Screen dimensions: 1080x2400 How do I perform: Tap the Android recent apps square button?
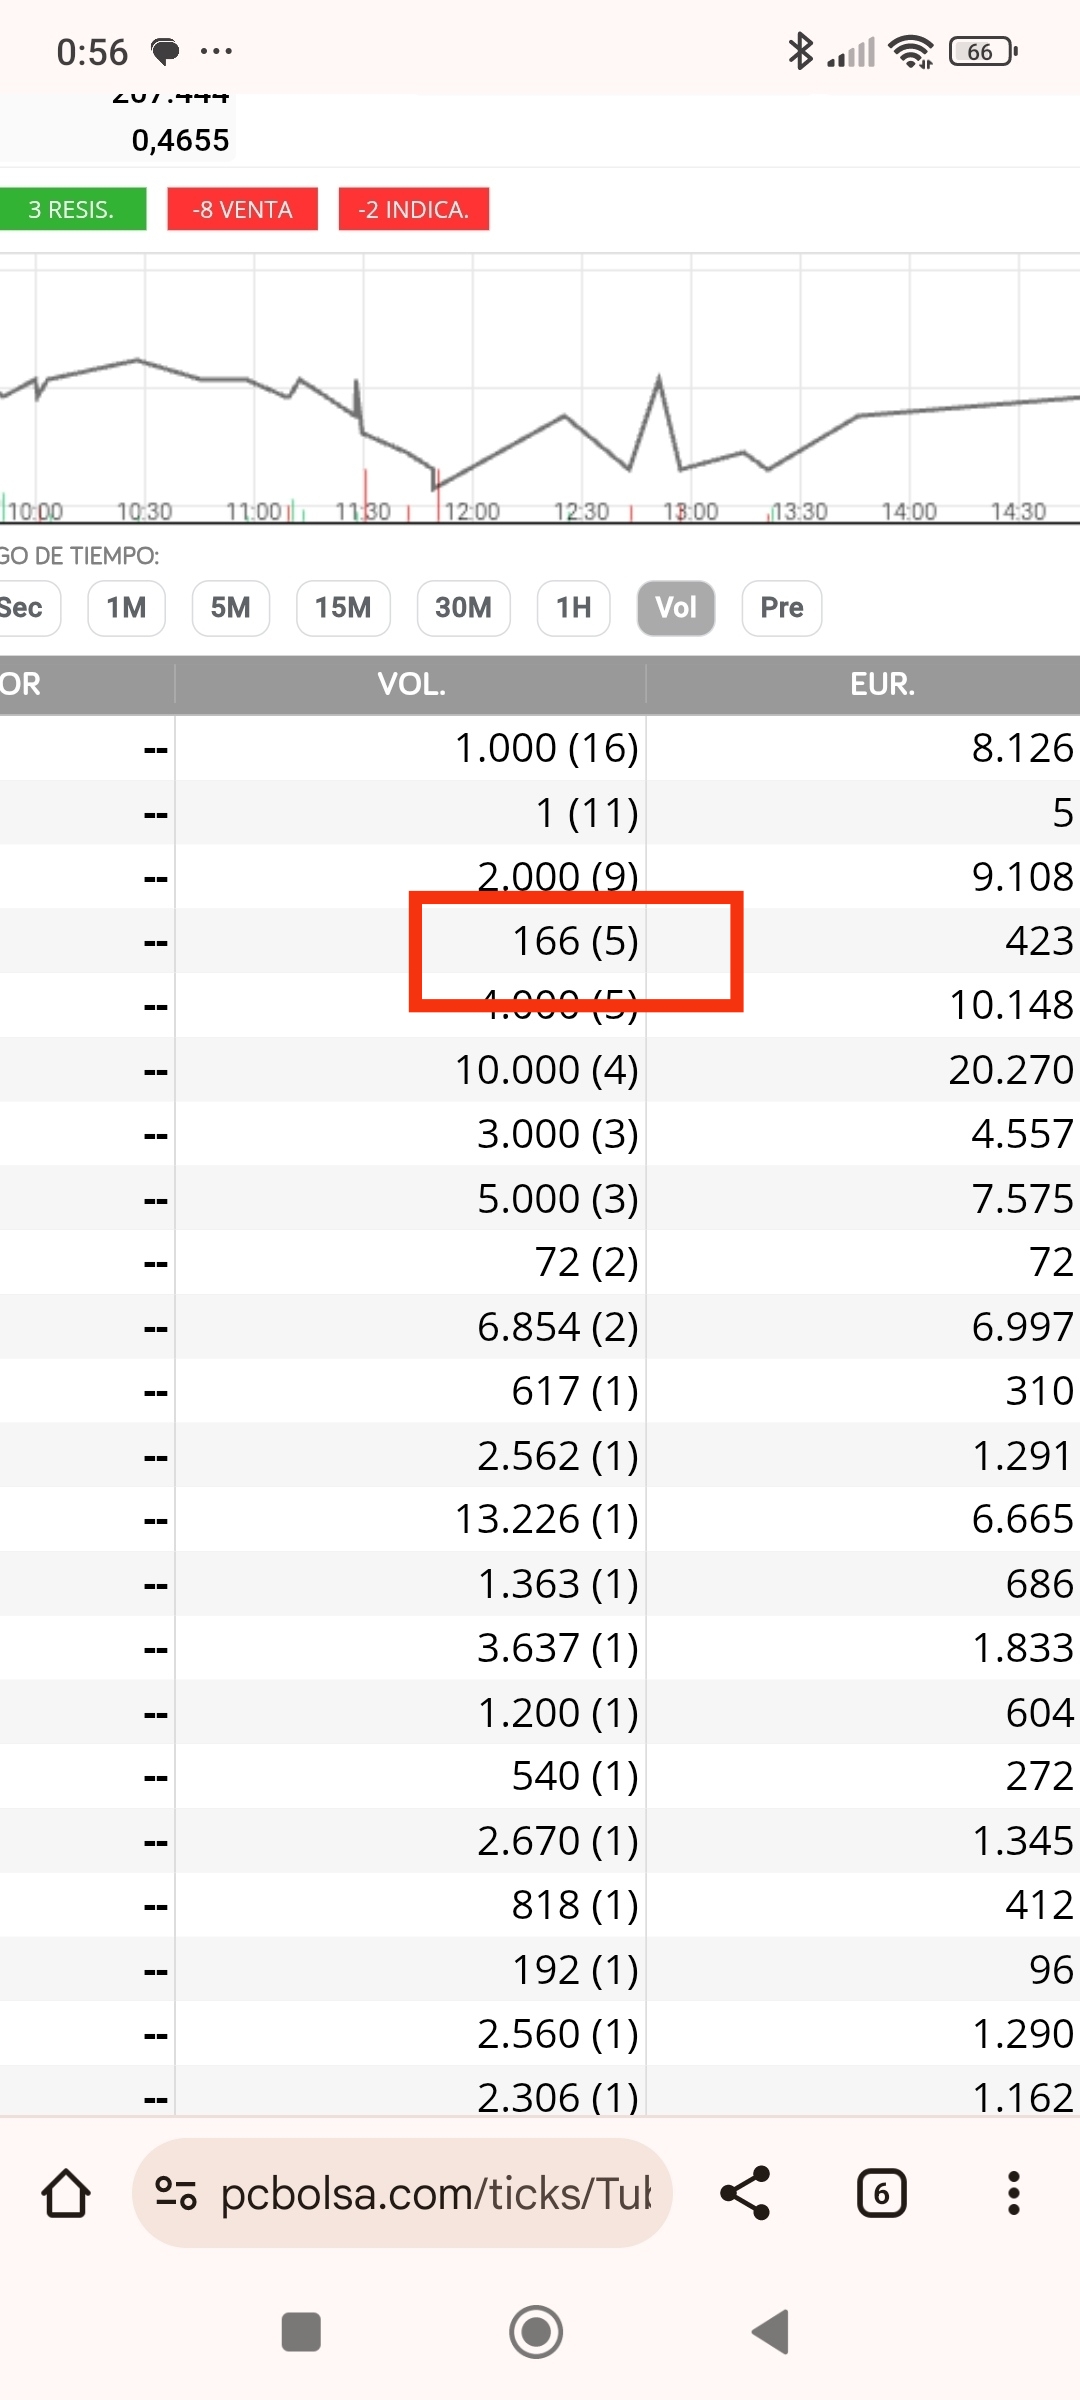(x=301, y=2332)
